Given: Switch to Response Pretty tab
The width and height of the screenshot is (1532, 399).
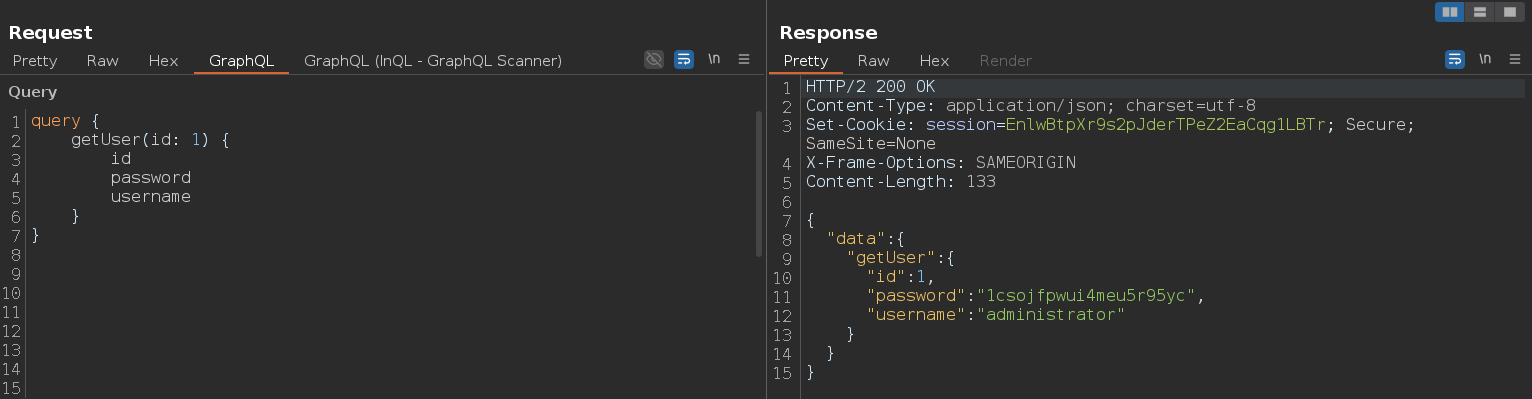Looking at the screenshot, I should 806,61.
